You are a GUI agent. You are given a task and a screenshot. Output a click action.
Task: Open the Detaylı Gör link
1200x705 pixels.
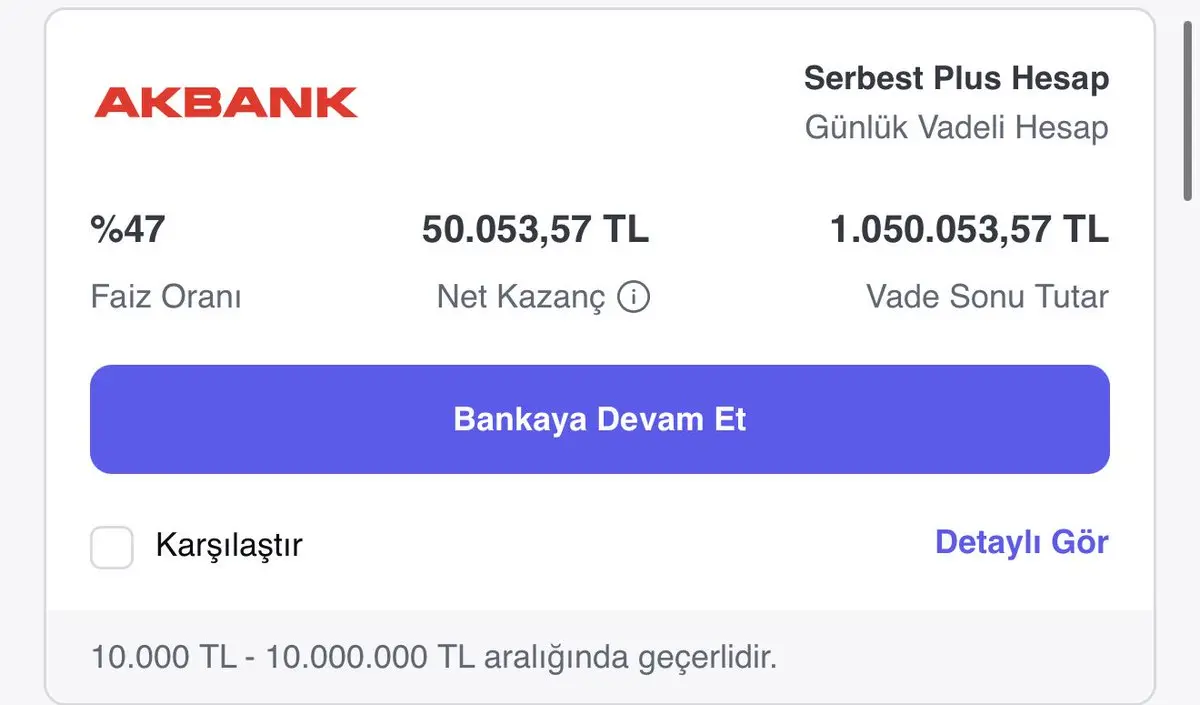click(x=1022, y=542)
